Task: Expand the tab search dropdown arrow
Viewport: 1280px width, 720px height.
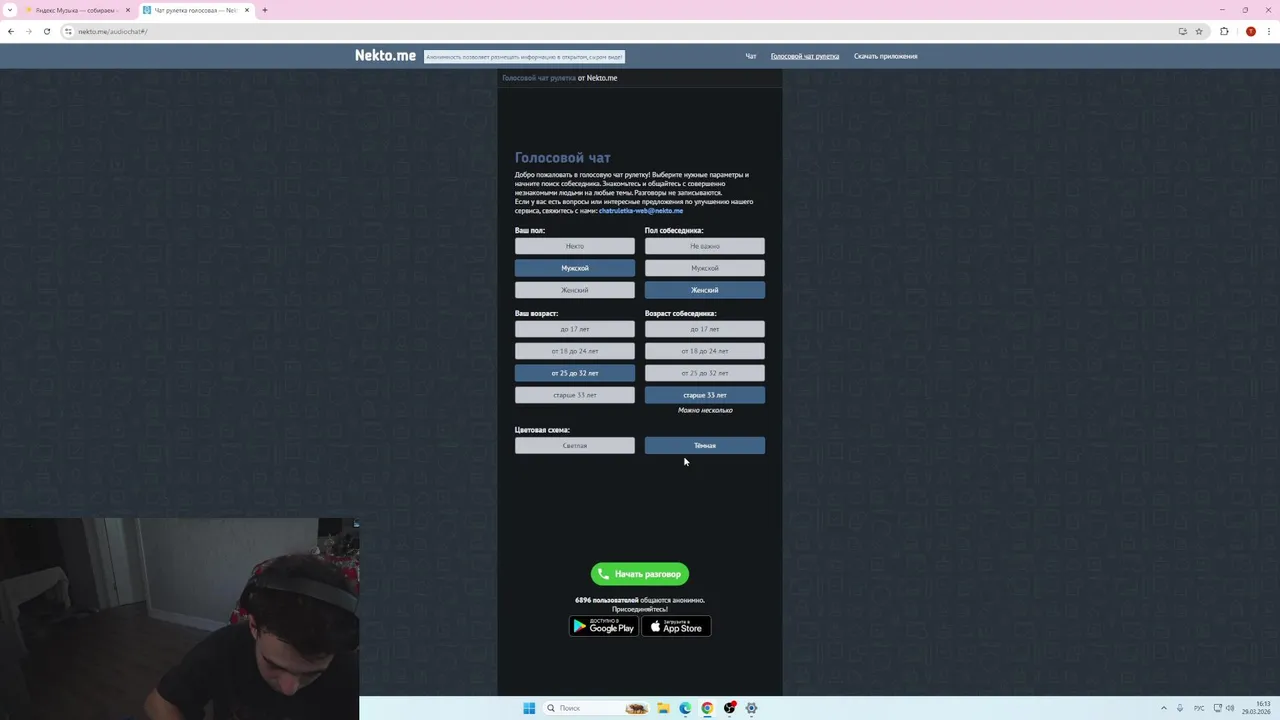Action: pyautogui.click(x=10, y=10)
